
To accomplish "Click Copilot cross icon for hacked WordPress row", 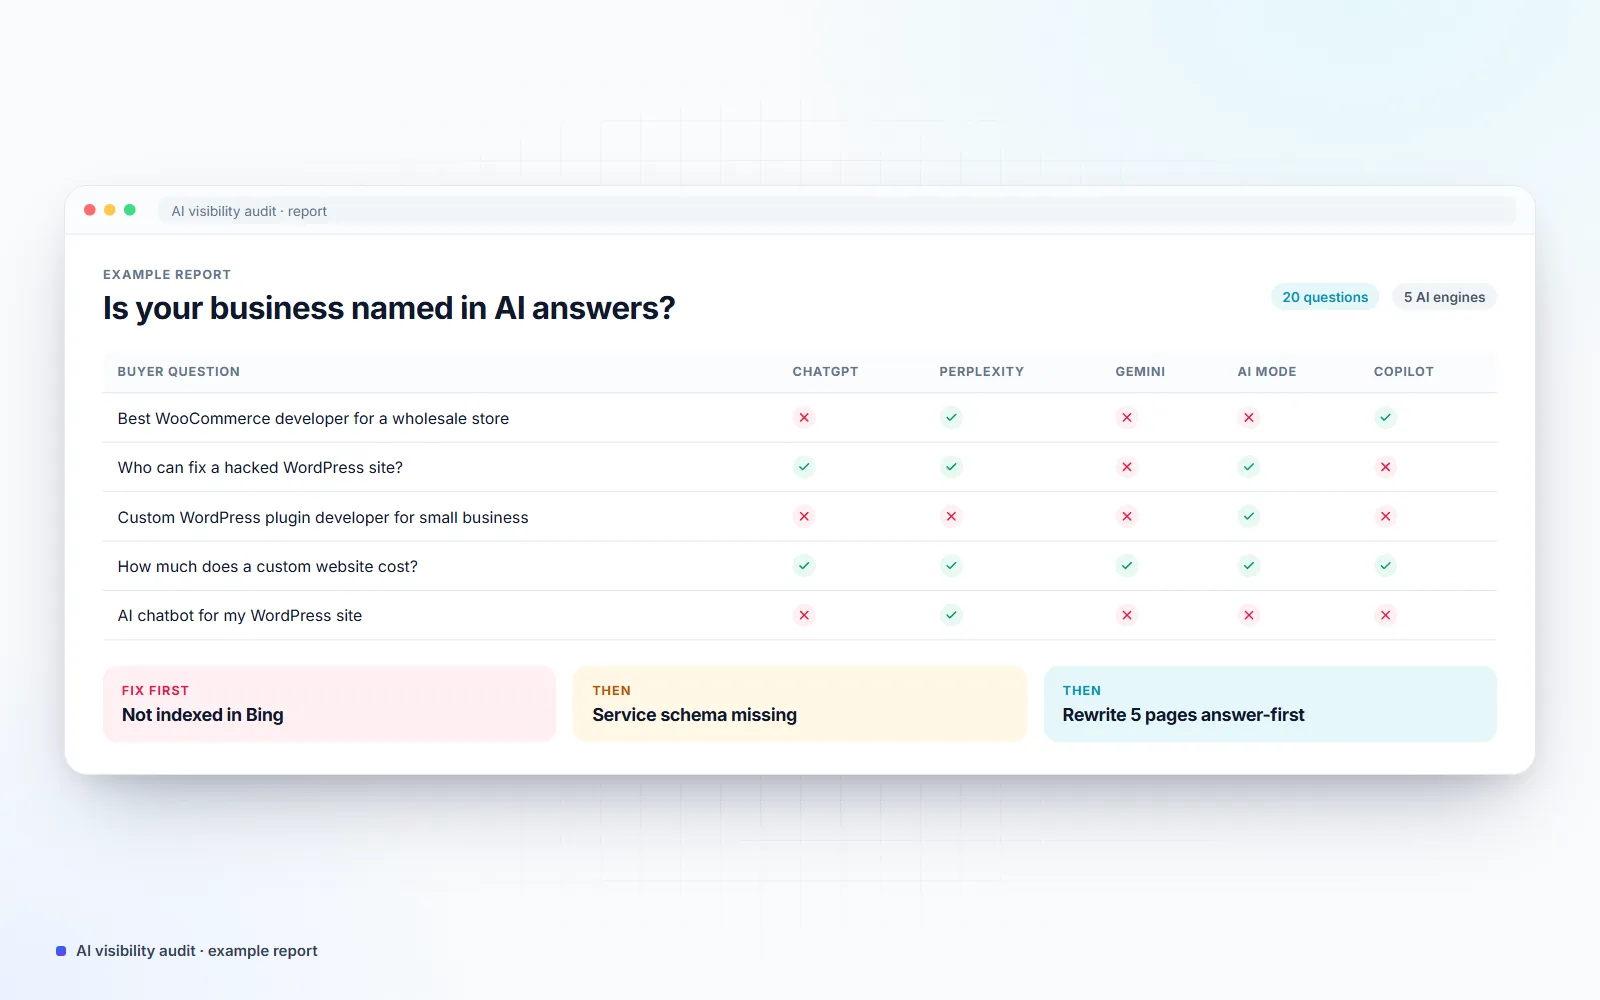I will tap(1385, 467).
